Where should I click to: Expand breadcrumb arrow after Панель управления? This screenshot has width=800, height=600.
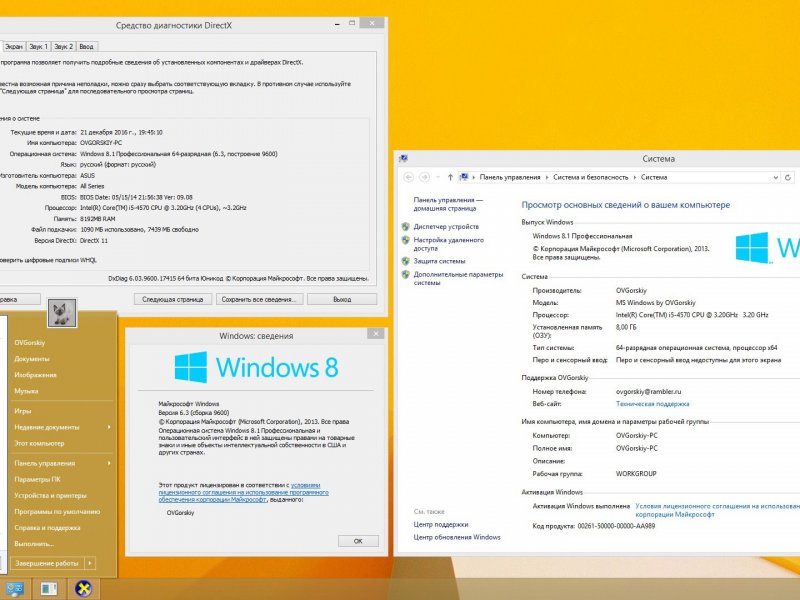click(x=546, y=177)
